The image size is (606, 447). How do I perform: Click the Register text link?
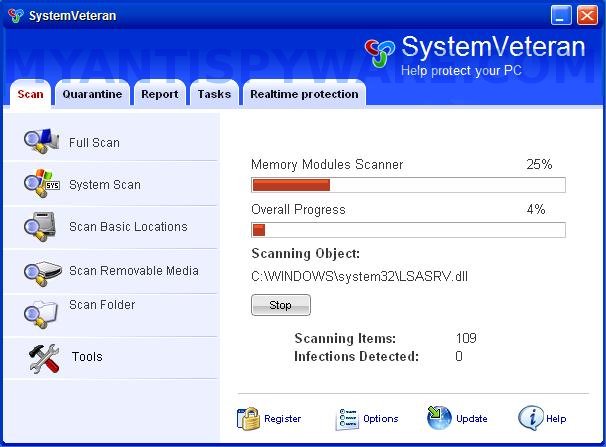click(x=283, y=419)
